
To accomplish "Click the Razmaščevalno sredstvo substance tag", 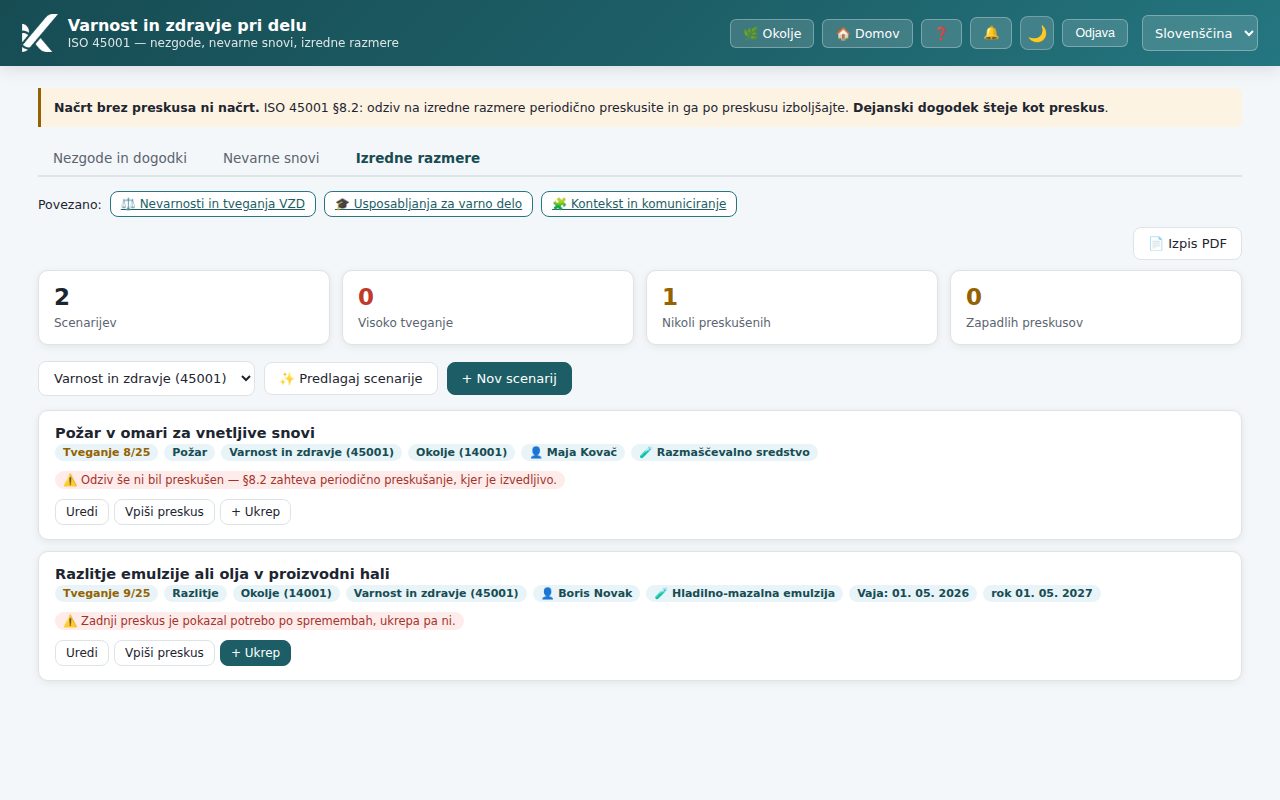I will (x=724, y=453).
